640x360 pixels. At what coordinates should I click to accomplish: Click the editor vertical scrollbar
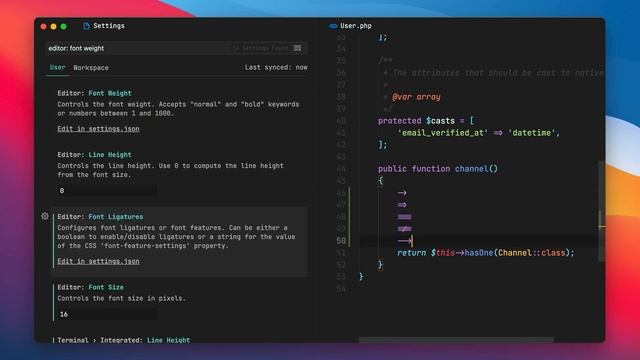601,211
